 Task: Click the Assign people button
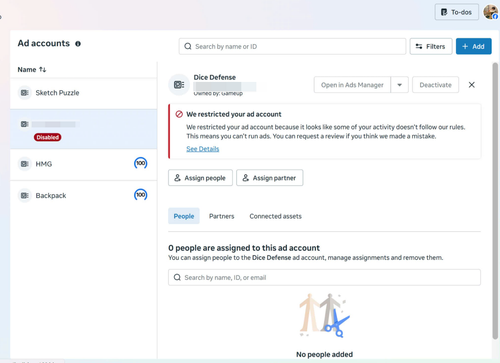[x=200, y=178]
